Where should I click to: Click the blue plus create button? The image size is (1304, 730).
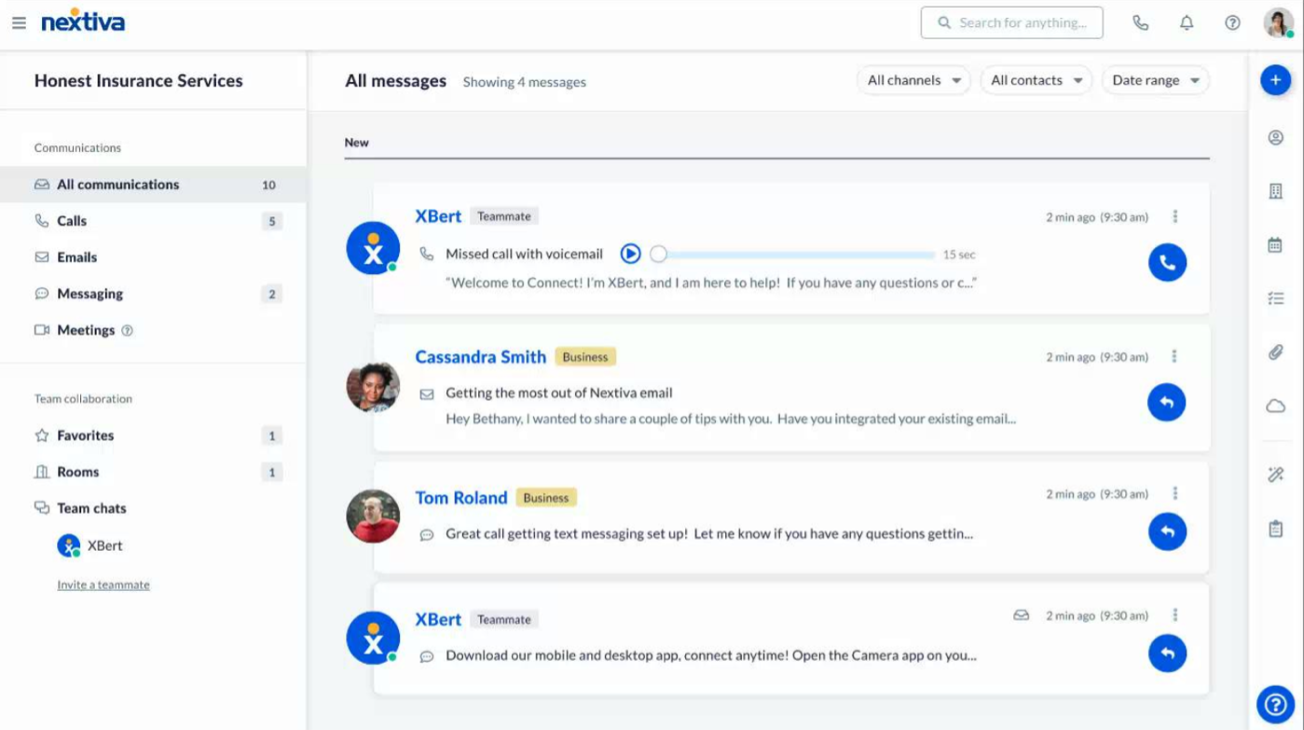pos(1276,80)
